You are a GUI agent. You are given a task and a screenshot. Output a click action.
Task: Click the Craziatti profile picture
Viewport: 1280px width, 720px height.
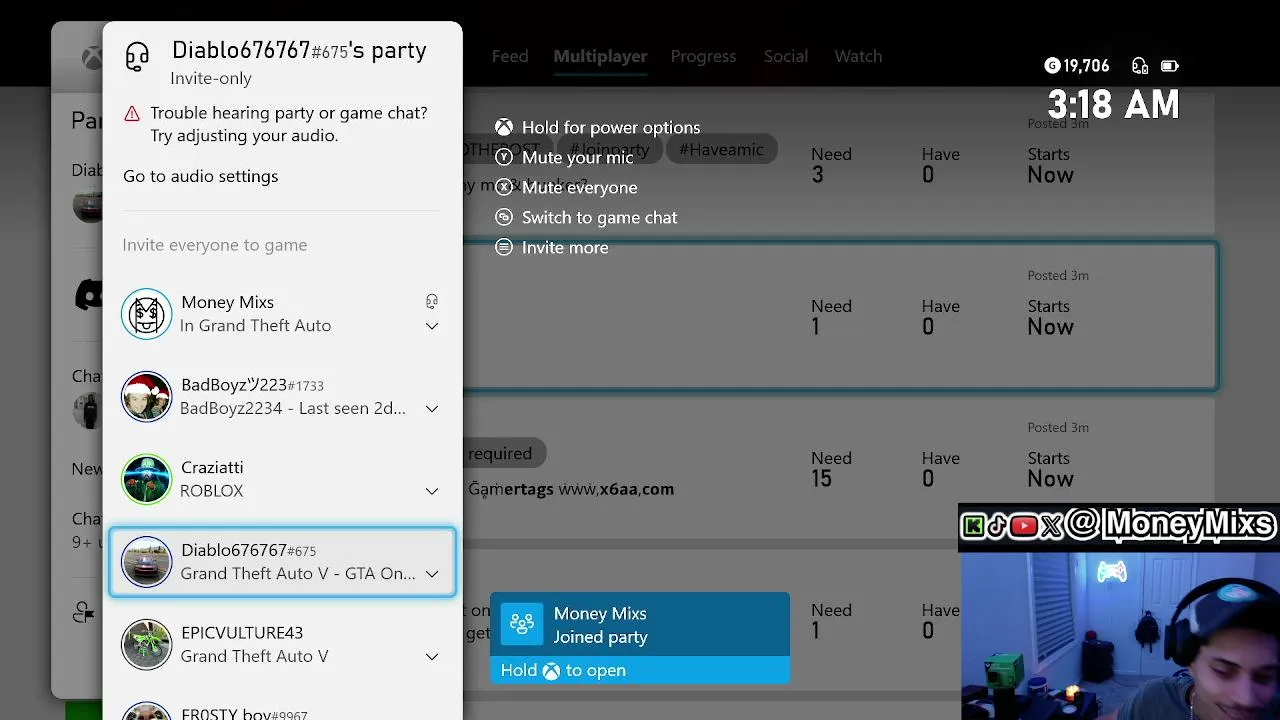[x=147, y=479]
